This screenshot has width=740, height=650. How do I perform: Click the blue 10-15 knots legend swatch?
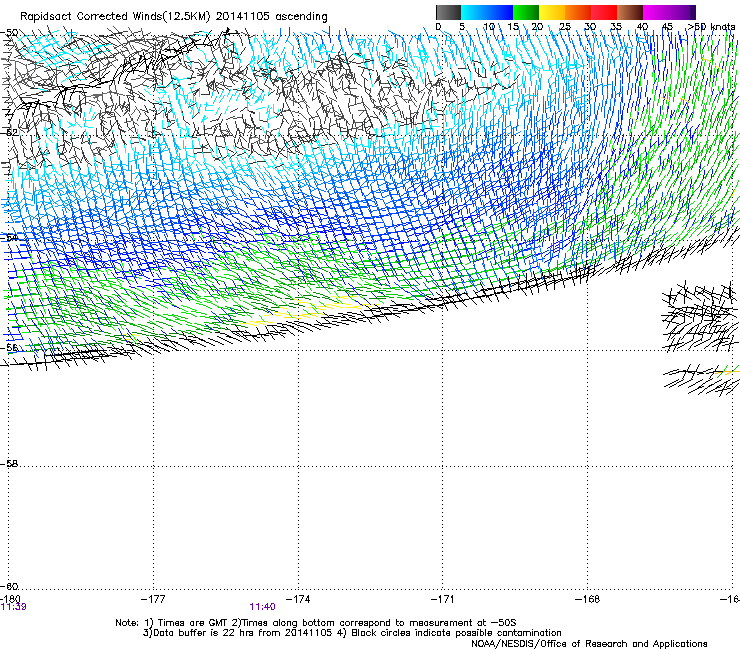point(499,12)
